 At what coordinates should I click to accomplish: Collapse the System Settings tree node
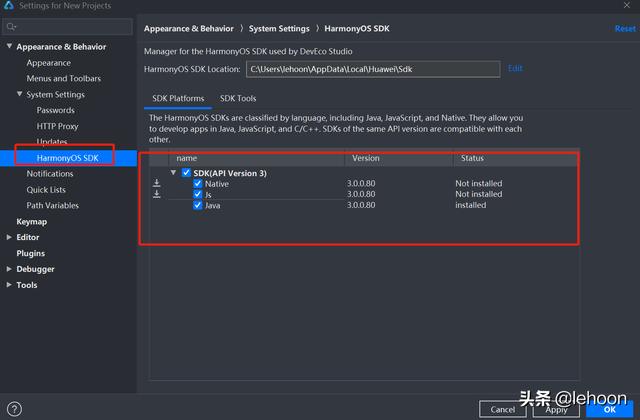tap(19, 94)
